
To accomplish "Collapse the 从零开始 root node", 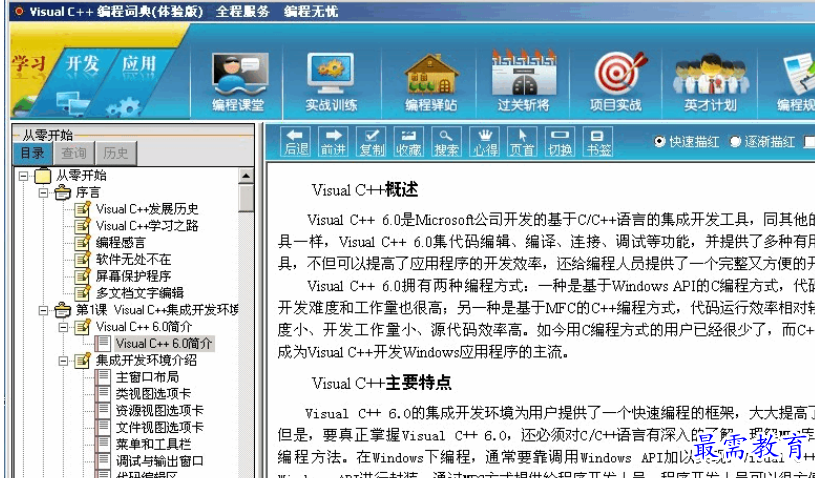I will coord(23,176).
